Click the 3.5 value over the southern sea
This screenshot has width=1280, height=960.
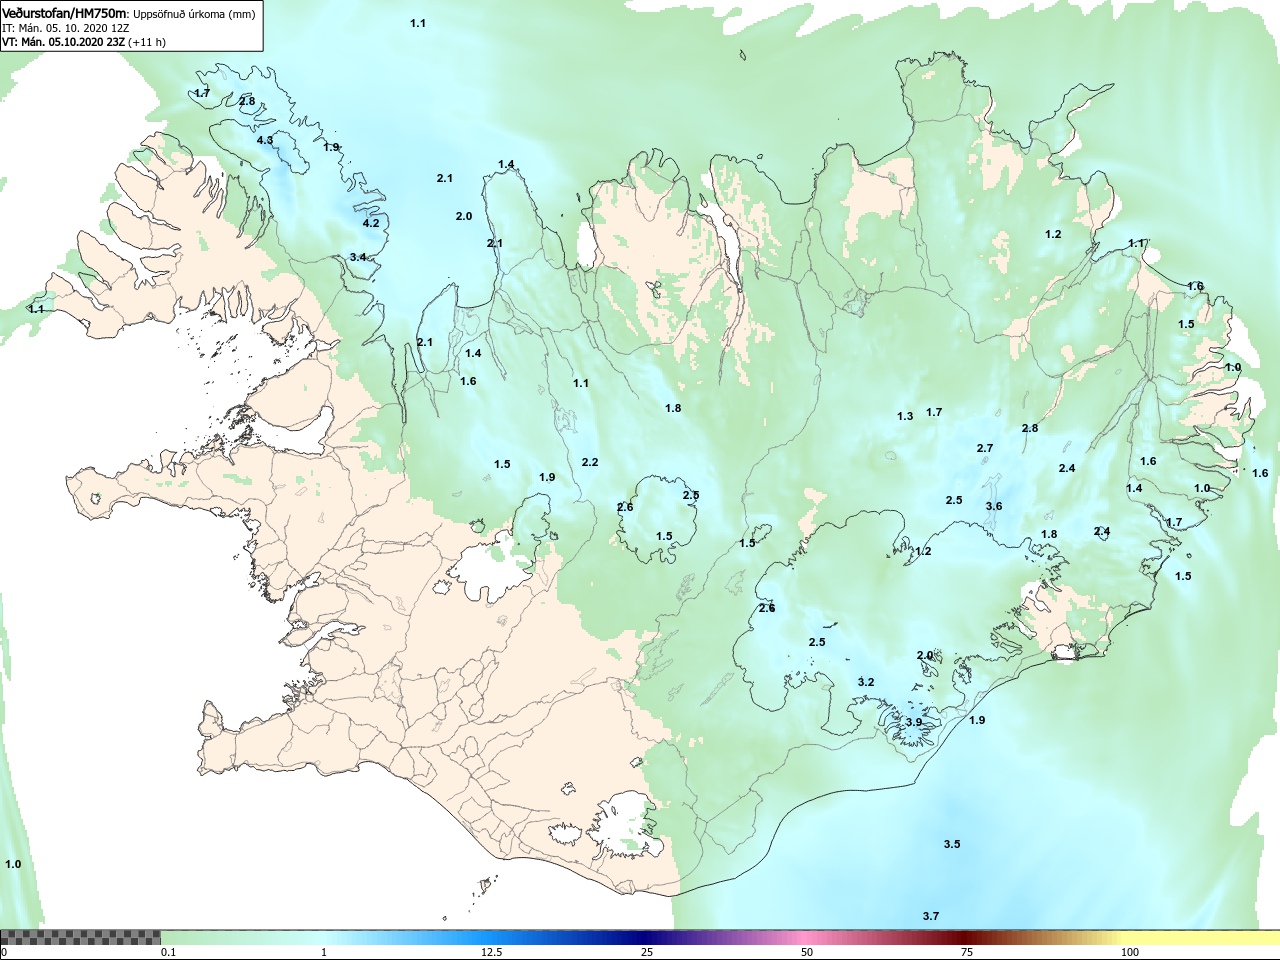coord(952,844)
